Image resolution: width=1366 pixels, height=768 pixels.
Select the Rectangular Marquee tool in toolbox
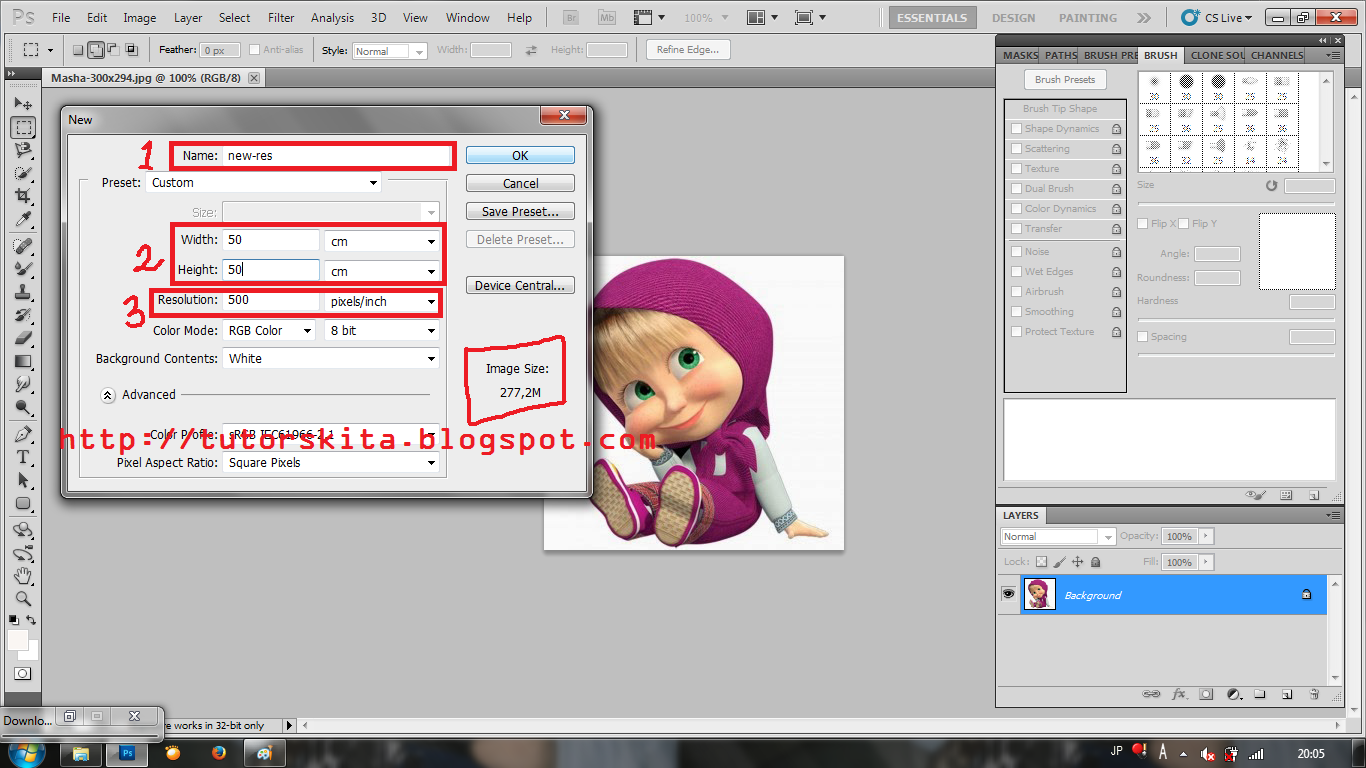(23, 128)
